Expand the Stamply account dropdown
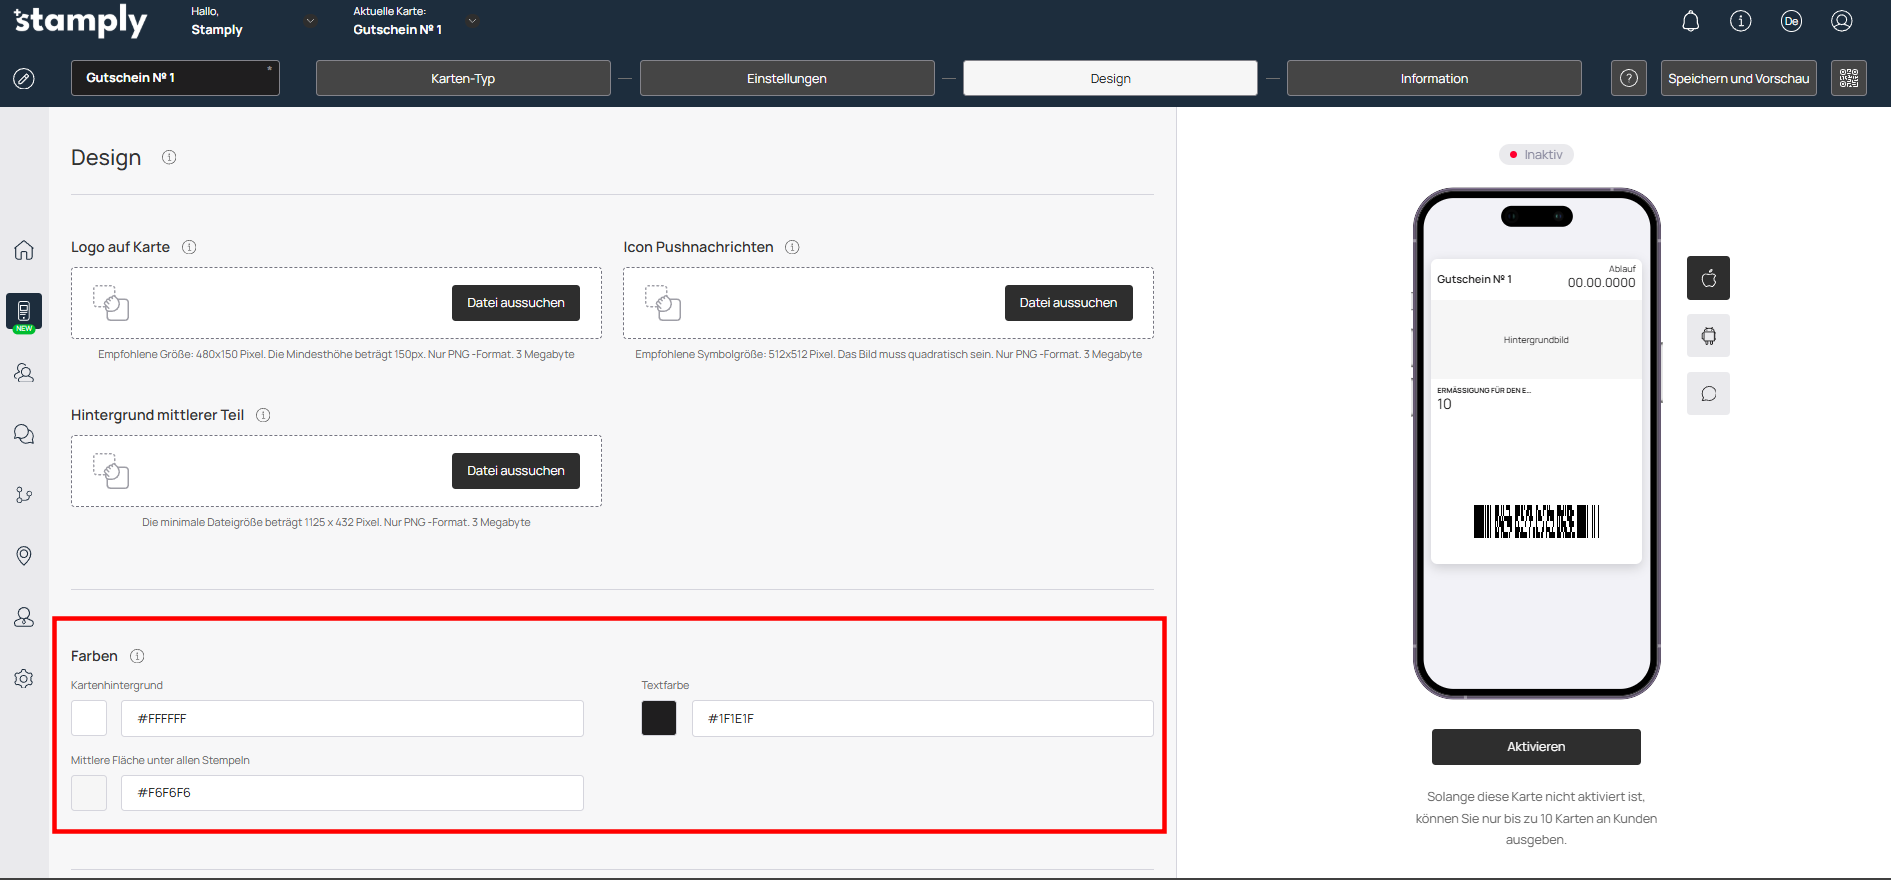The width and height of the screenshot is (1891, 880). click(x=310, y=21)
